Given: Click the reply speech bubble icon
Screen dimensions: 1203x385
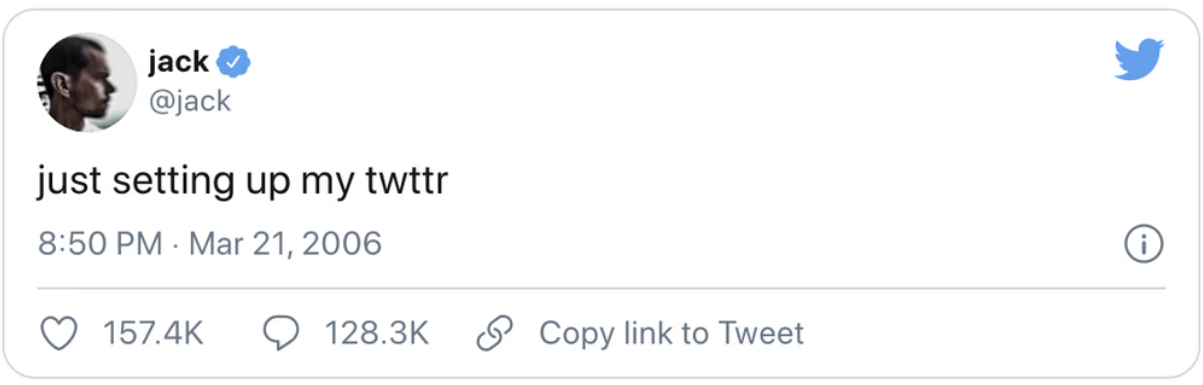Looking at the screenshot, I should [281, 333].
